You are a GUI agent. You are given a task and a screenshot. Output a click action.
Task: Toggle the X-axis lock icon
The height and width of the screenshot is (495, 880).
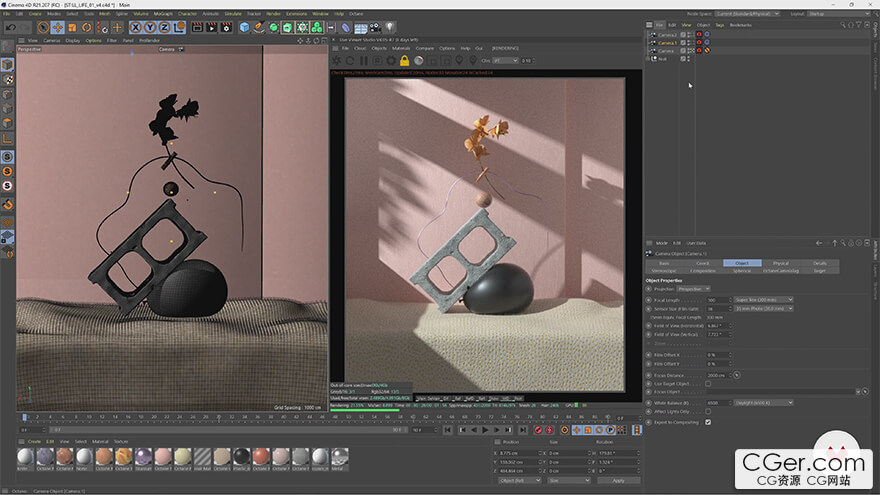tap(135, 27)
